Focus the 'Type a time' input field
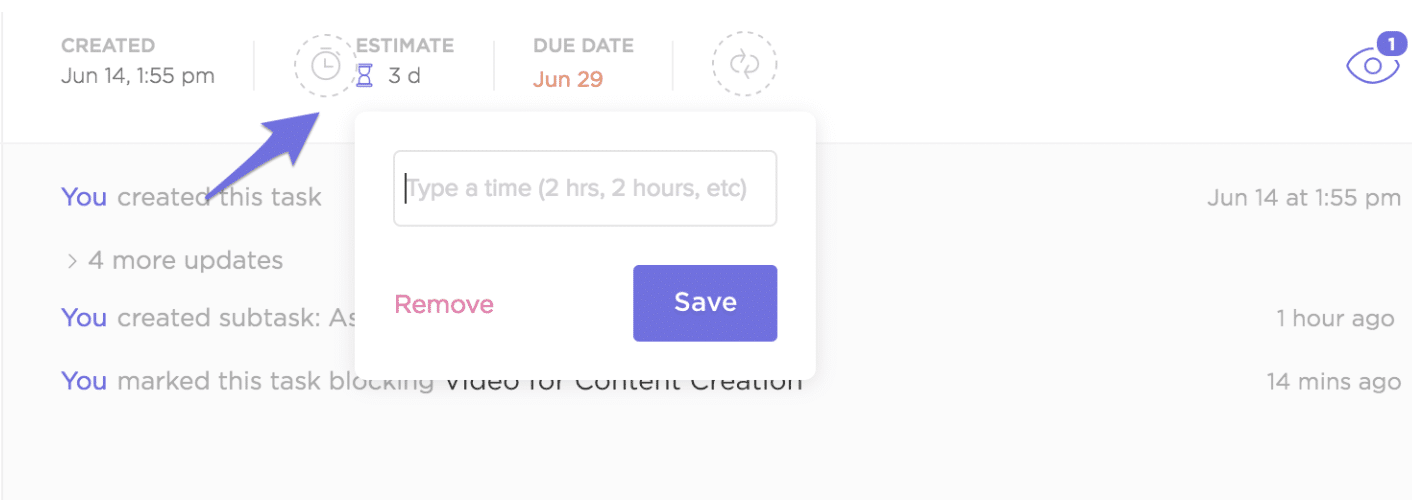1412x500 pixels. (x=585, y=188)
